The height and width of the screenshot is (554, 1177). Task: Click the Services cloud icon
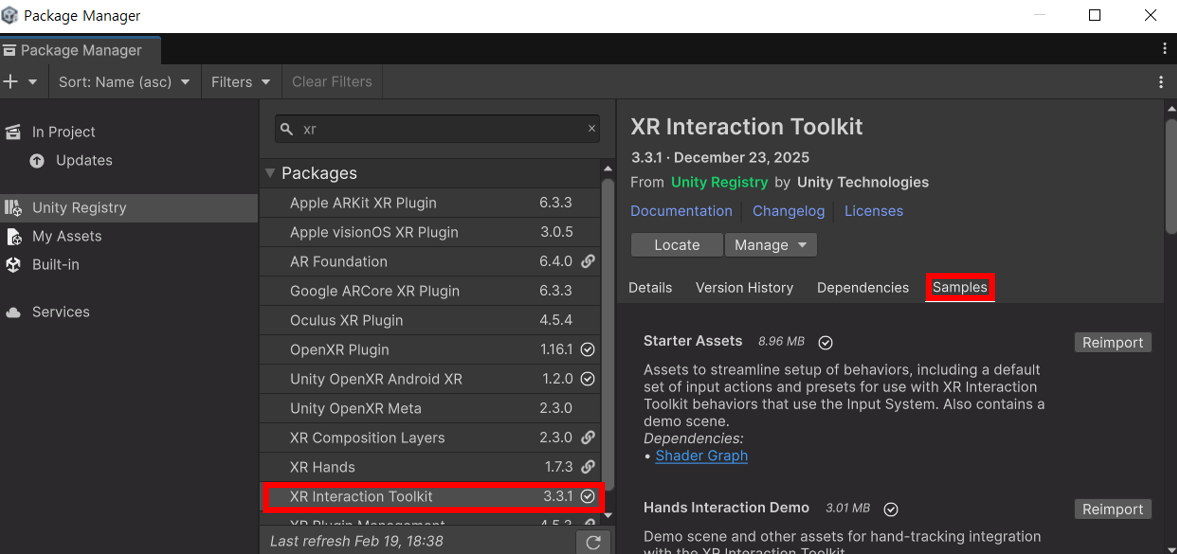pos(13,312)
